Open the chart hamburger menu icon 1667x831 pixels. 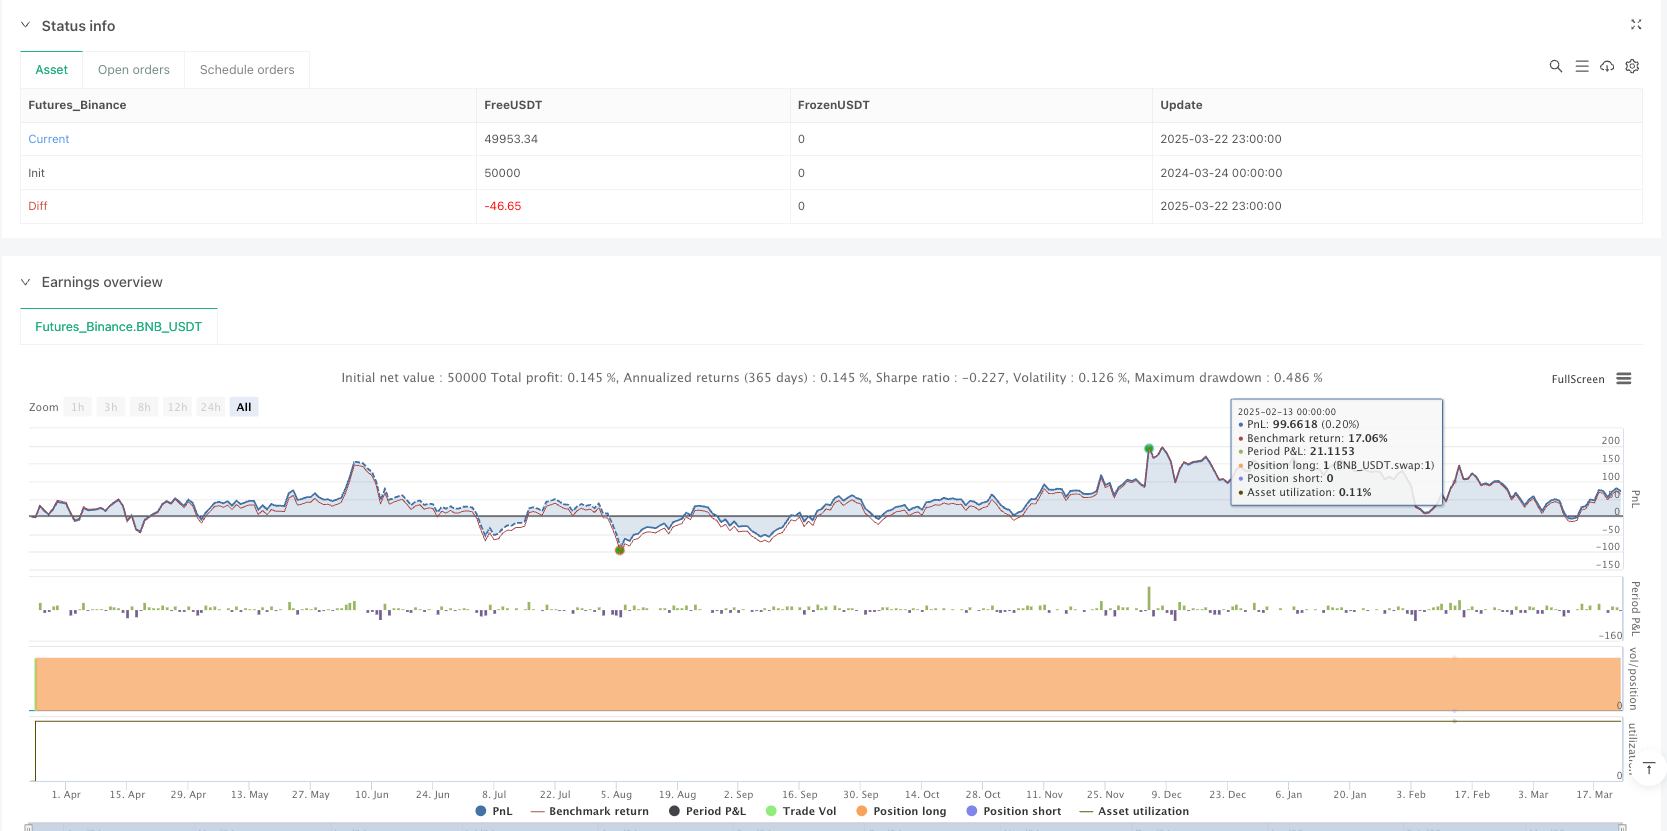click(x=1624, y=379)
